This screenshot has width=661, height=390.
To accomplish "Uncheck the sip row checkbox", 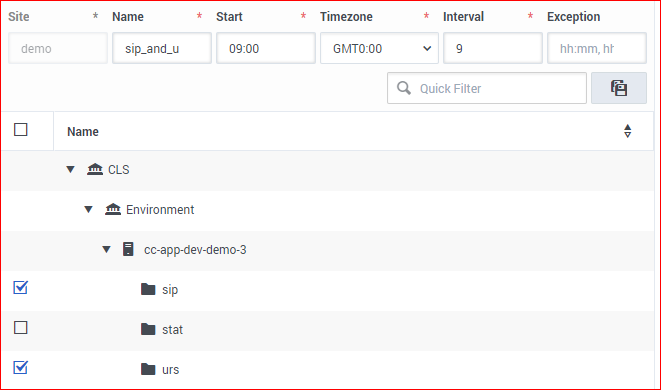I will click(x=21, y=288).
